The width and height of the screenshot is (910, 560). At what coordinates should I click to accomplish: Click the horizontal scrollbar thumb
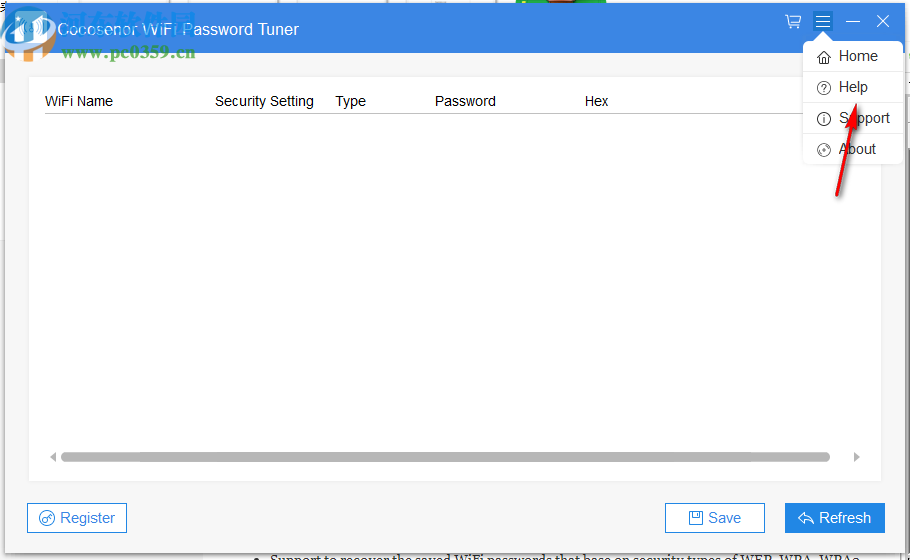tap(445, 457)
